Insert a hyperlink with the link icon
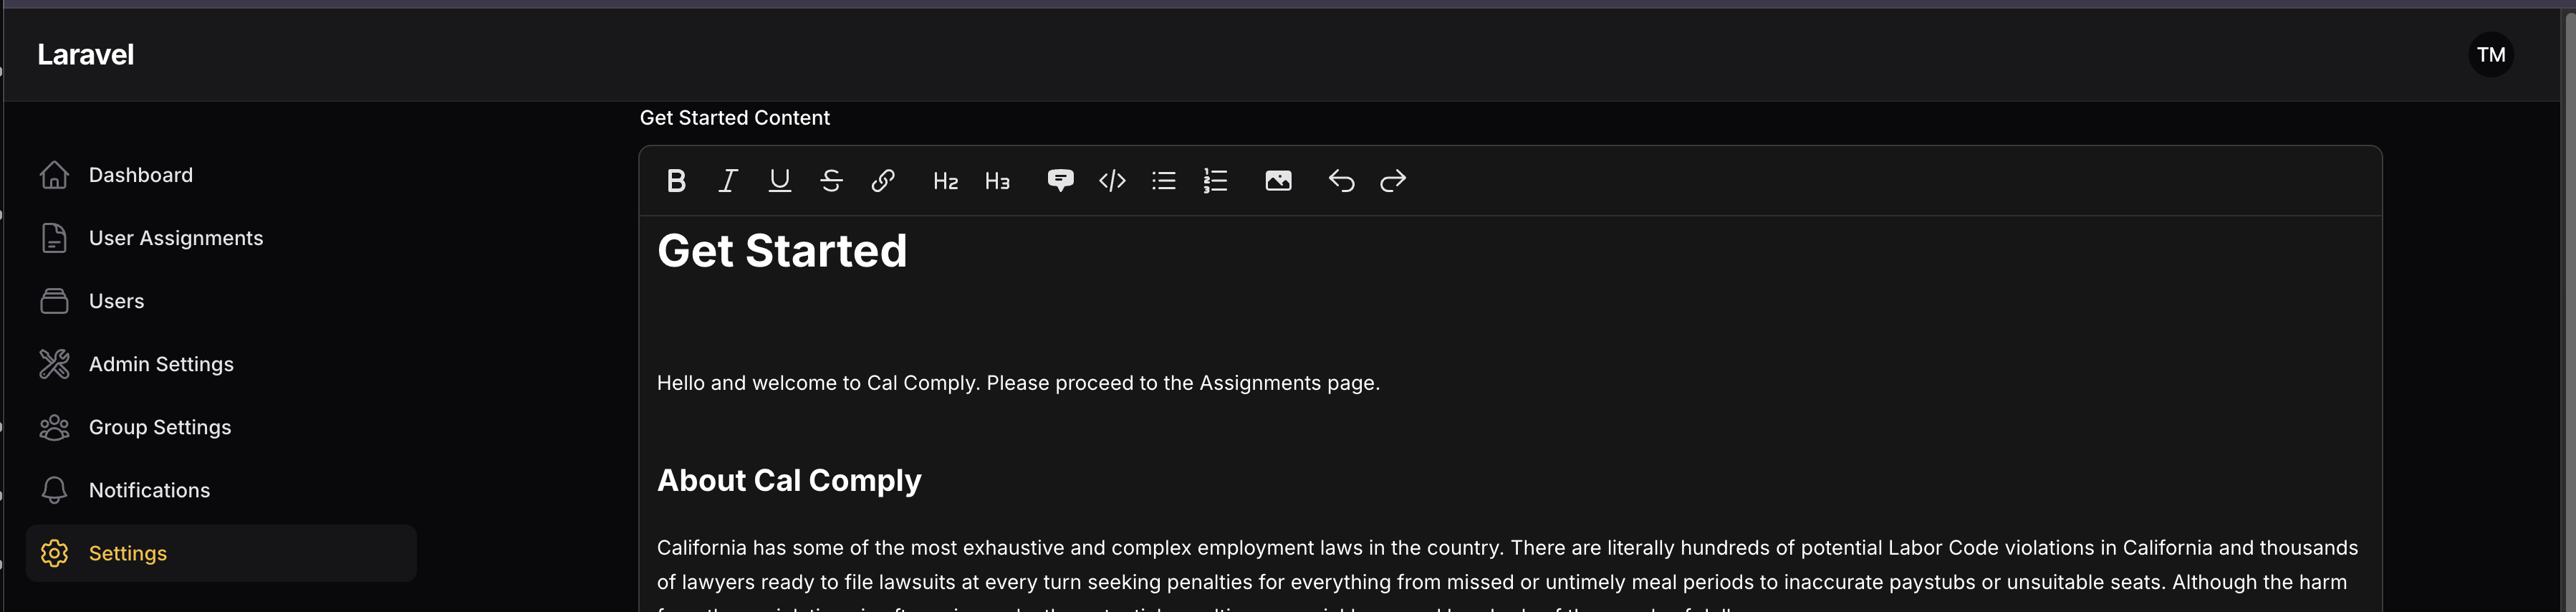2576x612 pixels. 883,181
